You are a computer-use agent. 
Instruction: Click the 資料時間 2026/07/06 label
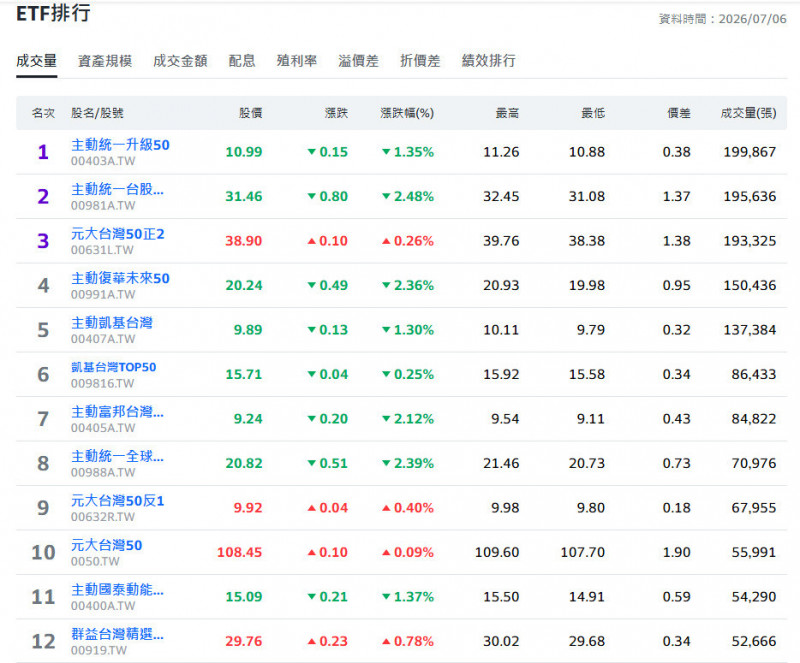click(x=722, y=19)
